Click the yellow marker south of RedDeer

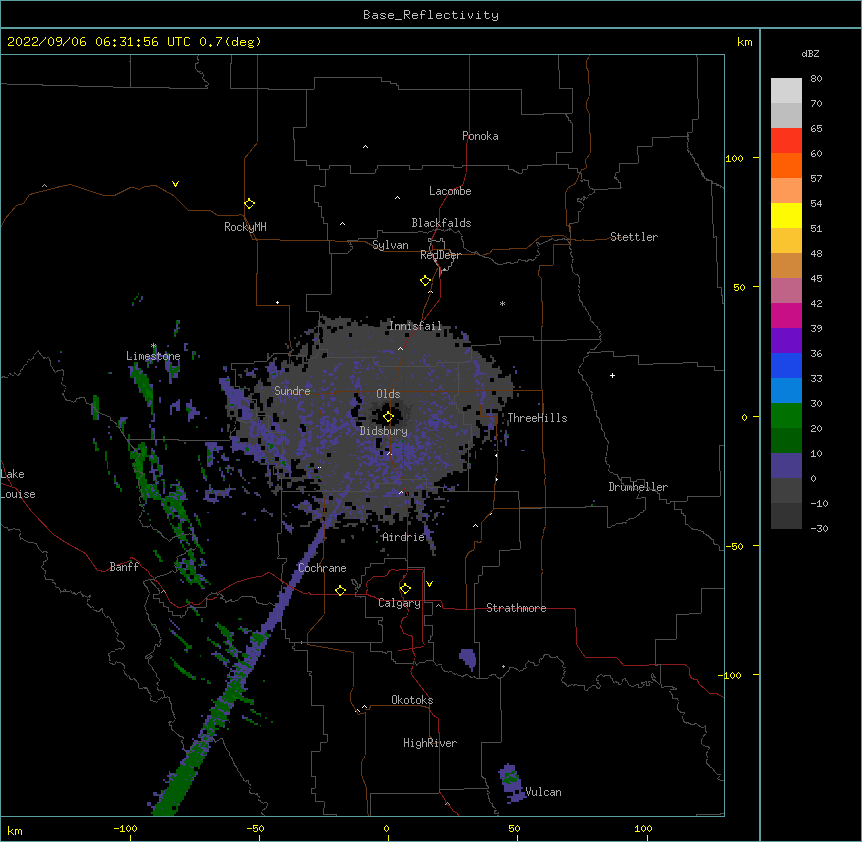(x=425, y=281)
